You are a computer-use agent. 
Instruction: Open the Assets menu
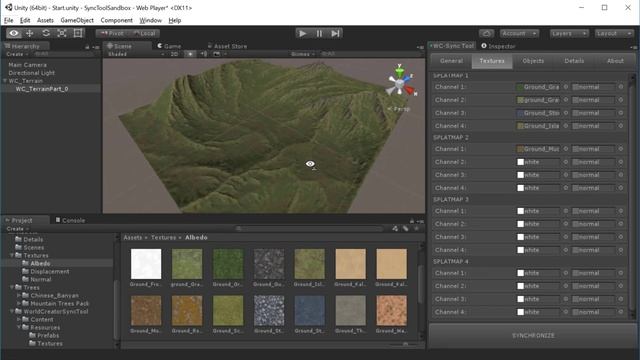pos(45,20)
